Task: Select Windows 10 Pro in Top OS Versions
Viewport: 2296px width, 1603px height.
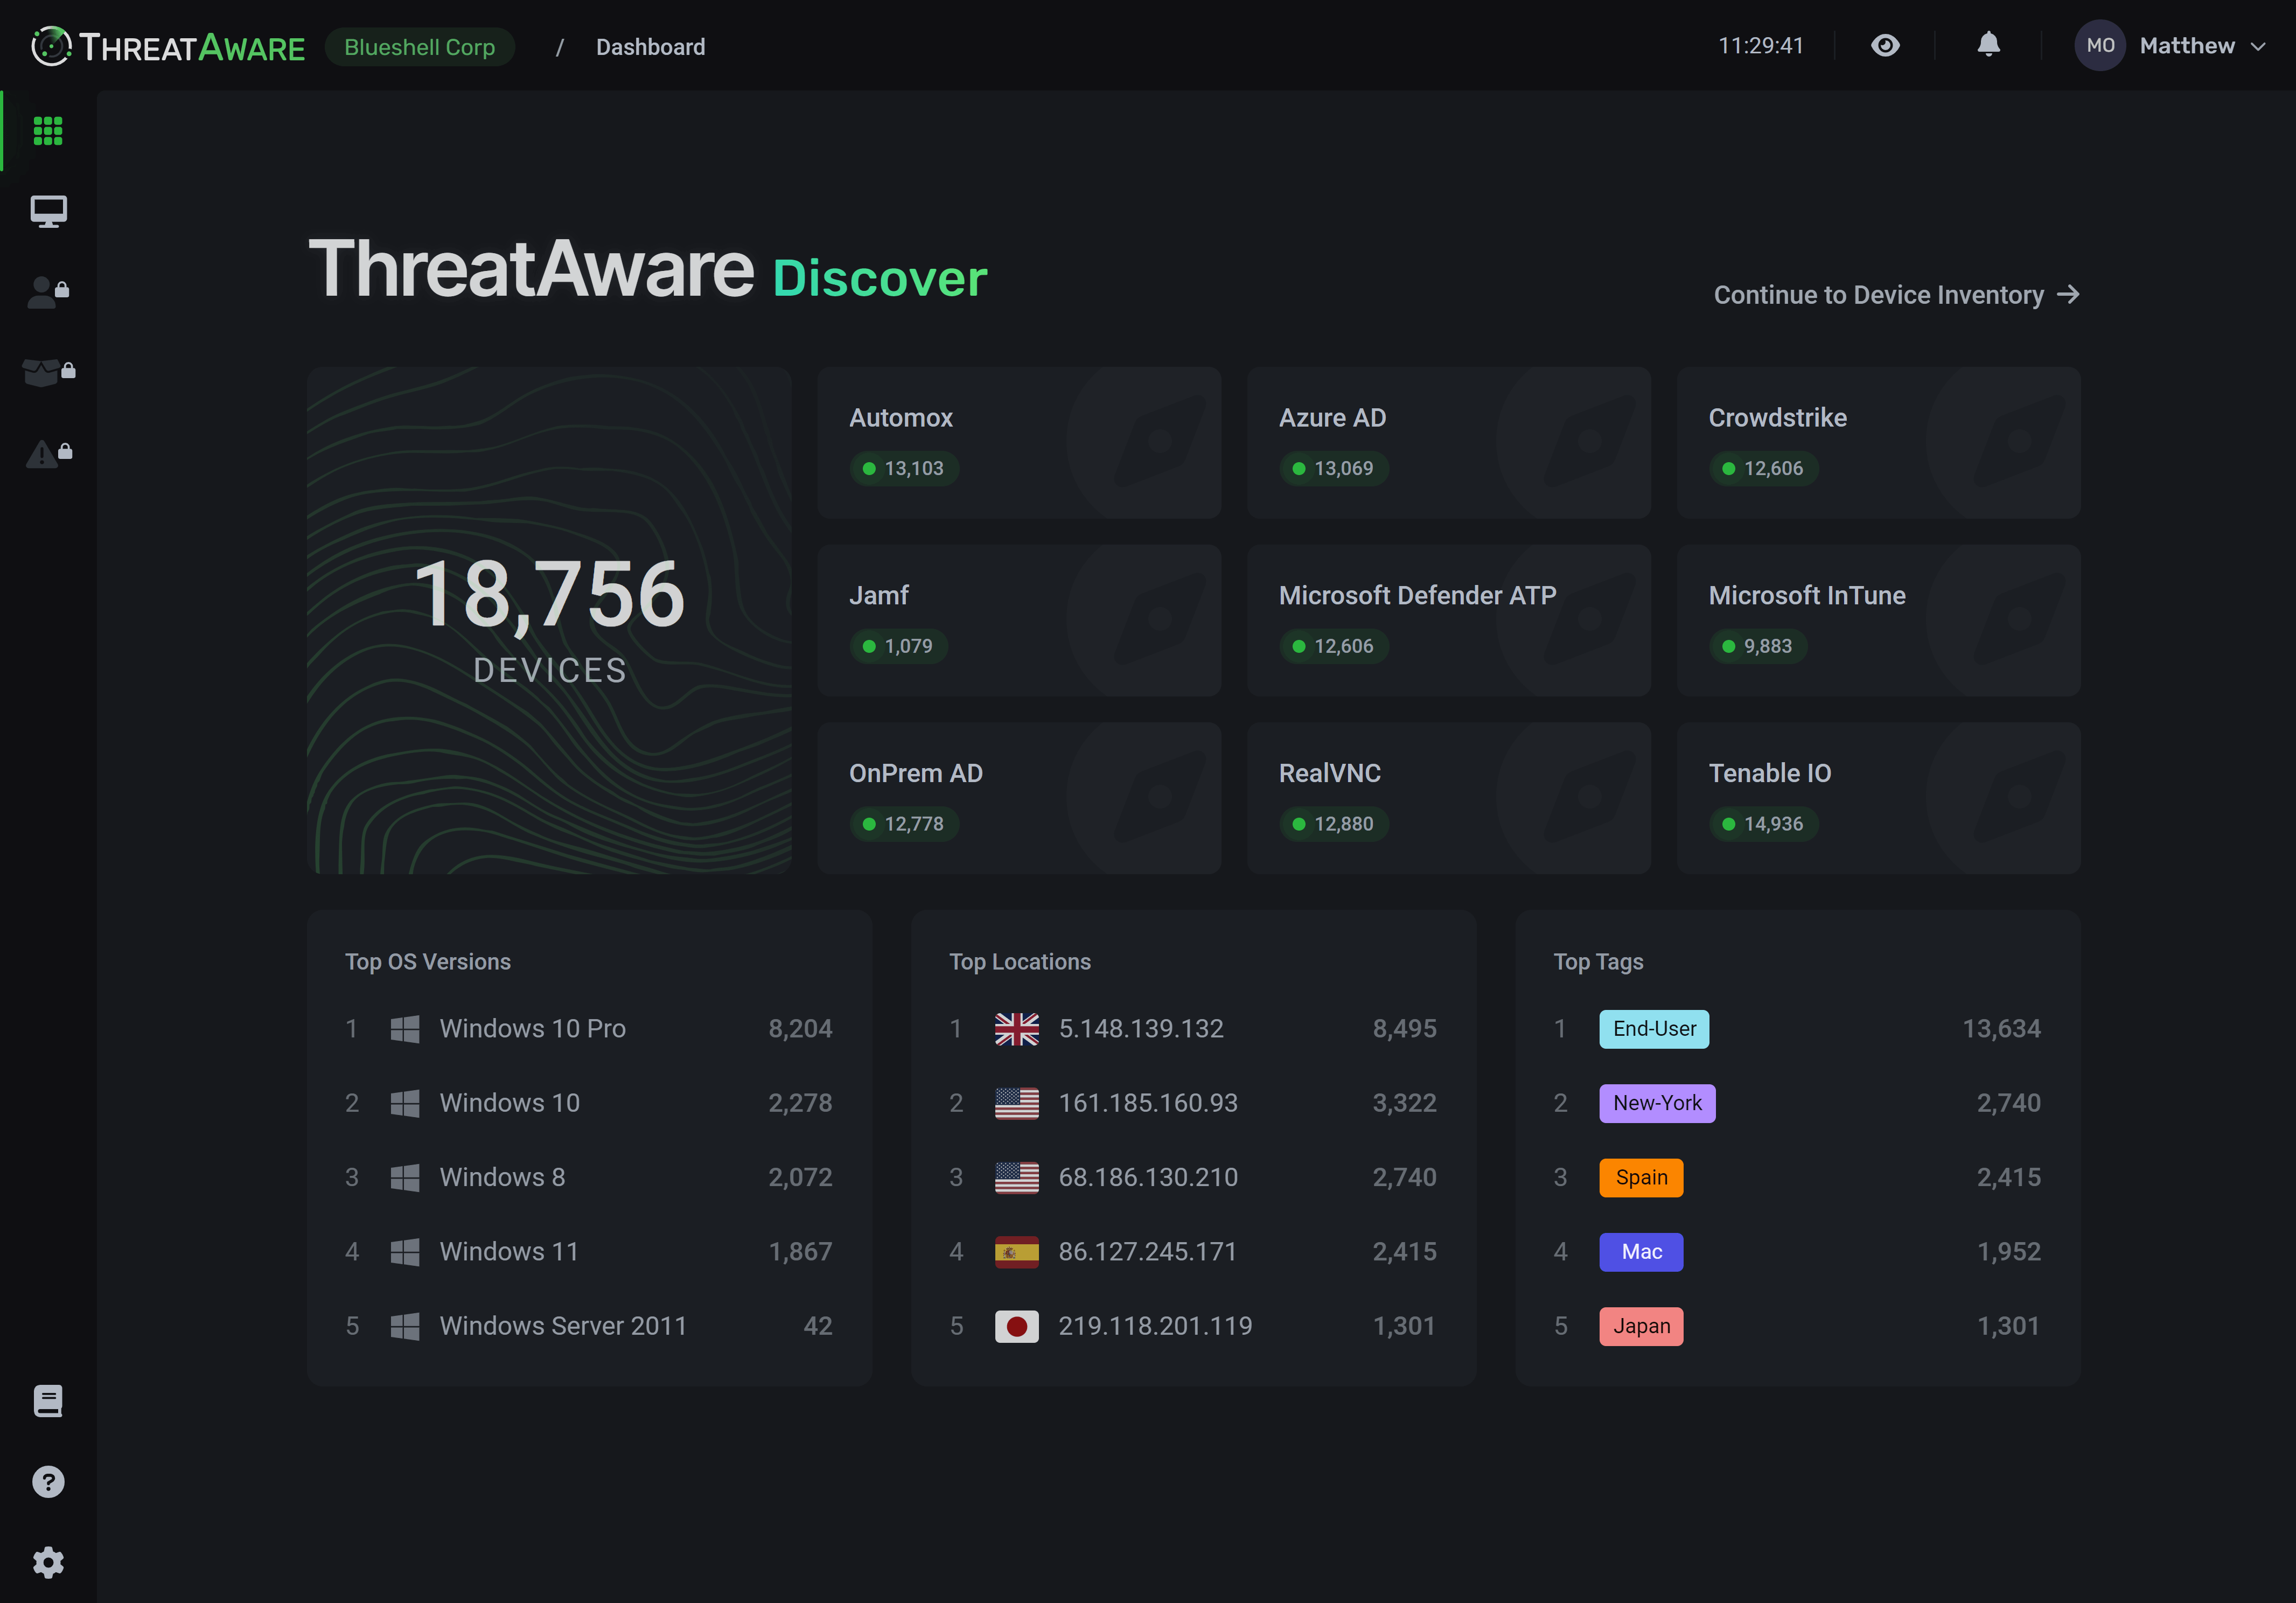Action: point(589,1028)
